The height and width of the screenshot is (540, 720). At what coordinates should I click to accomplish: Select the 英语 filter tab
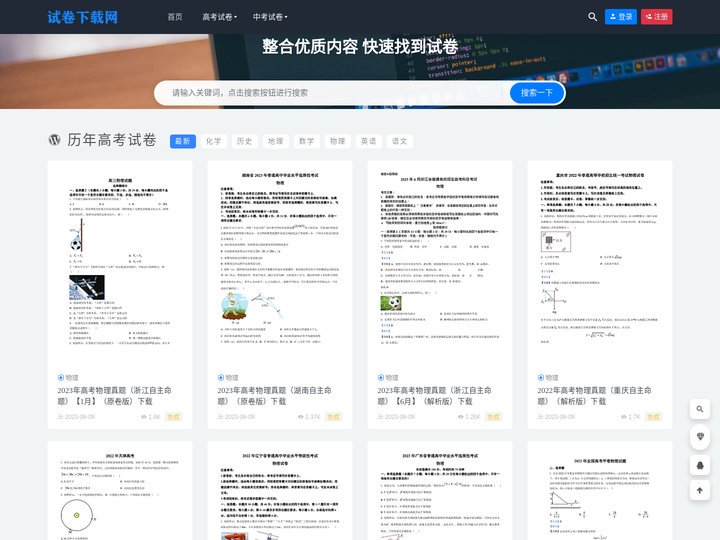pyautogui.click(x=368, y=141)
